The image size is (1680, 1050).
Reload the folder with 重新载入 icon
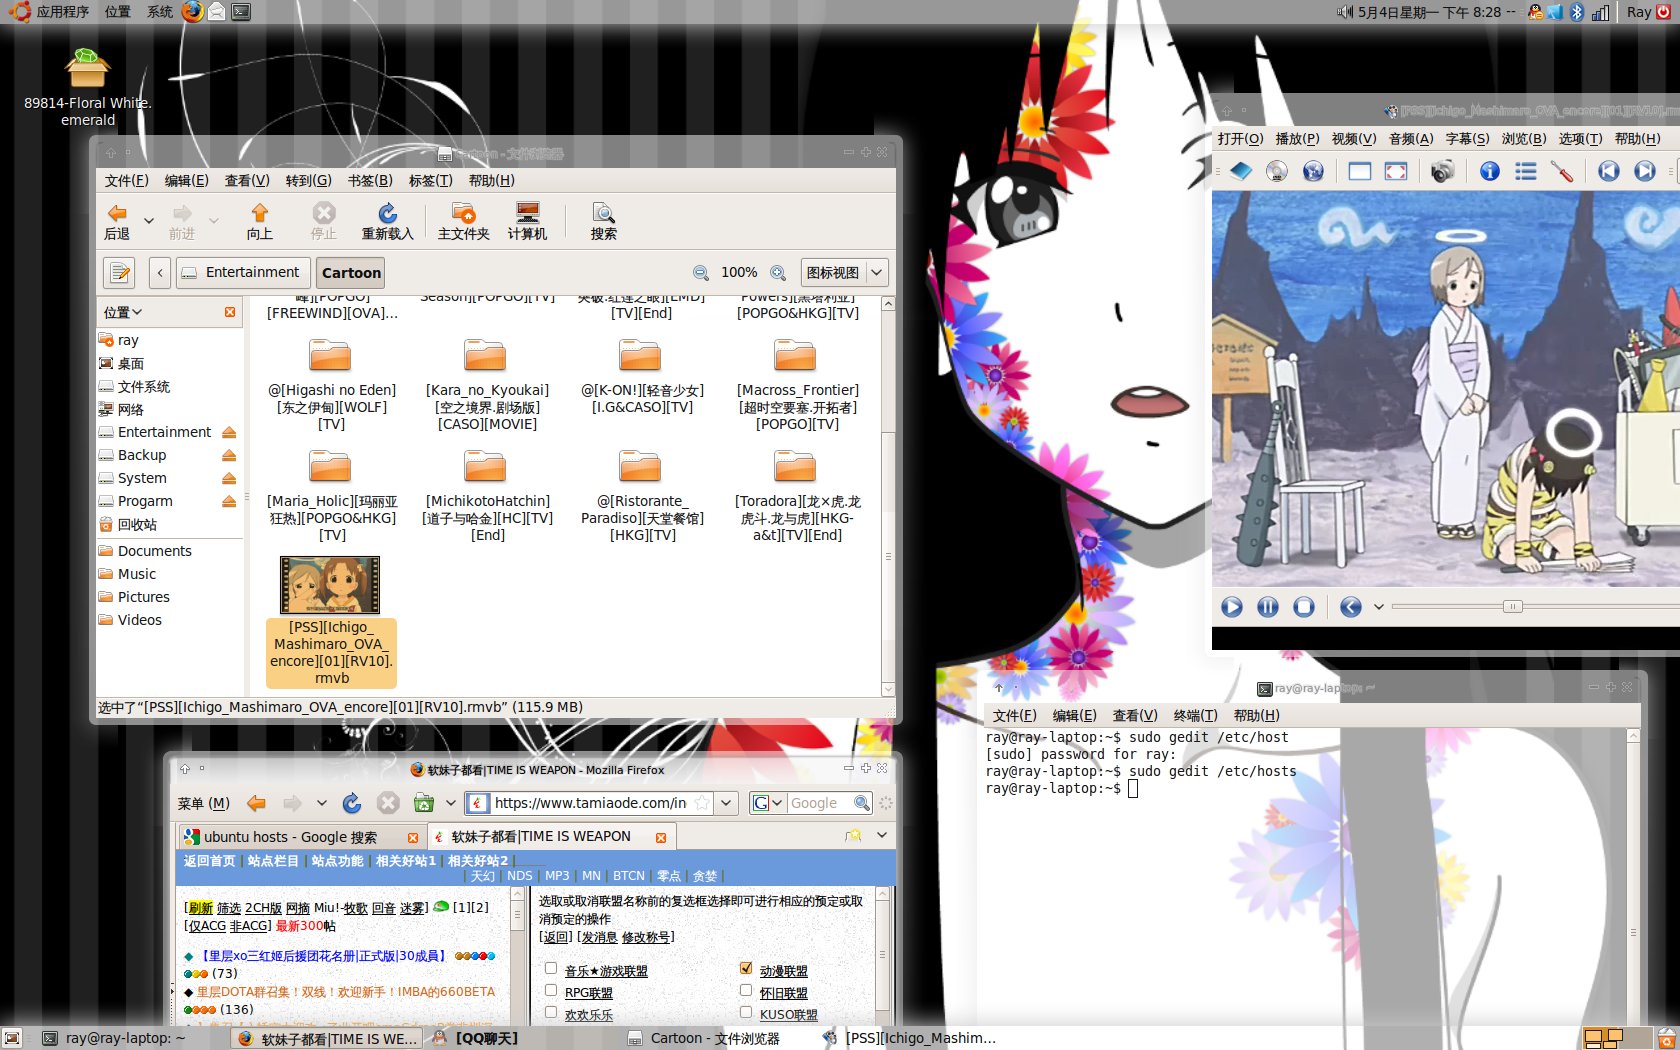coord(387,221)
